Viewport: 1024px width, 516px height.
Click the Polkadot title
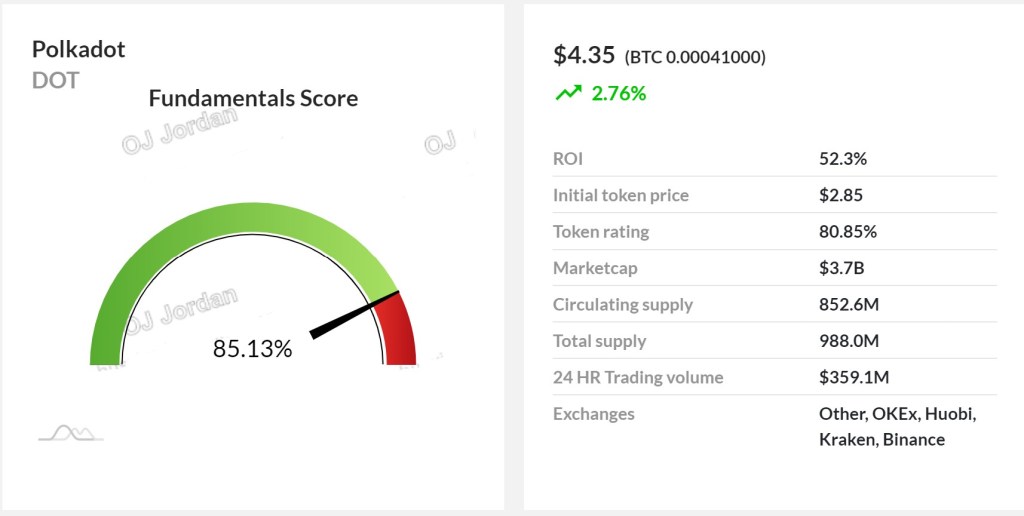[x=79, y=49]
